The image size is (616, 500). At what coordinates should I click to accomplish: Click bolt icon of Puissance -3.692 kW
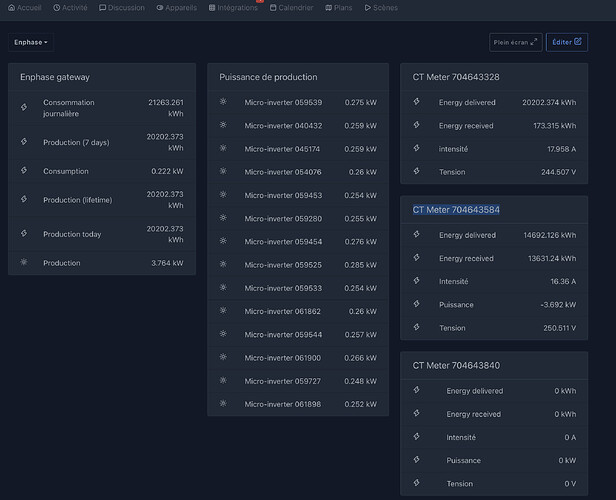click(x=416, y=304)
